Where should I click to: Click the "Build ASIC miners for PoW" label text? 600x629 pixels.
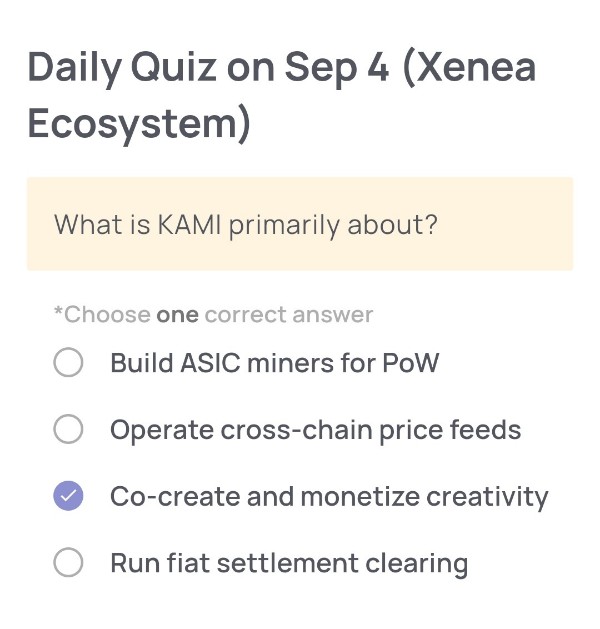click(275, 363)
